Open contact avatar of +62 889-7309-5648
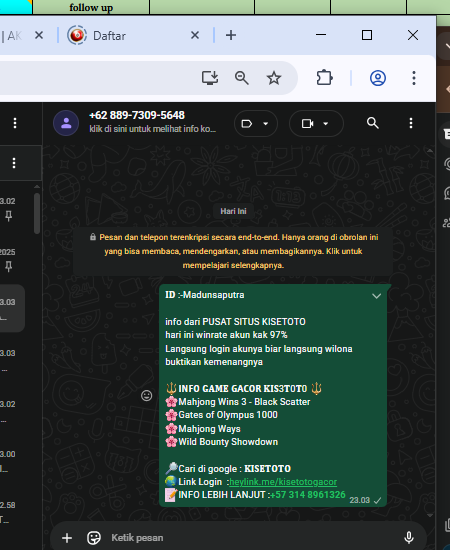This screenshot has width=450, height=550. click(x=66, y=123)
